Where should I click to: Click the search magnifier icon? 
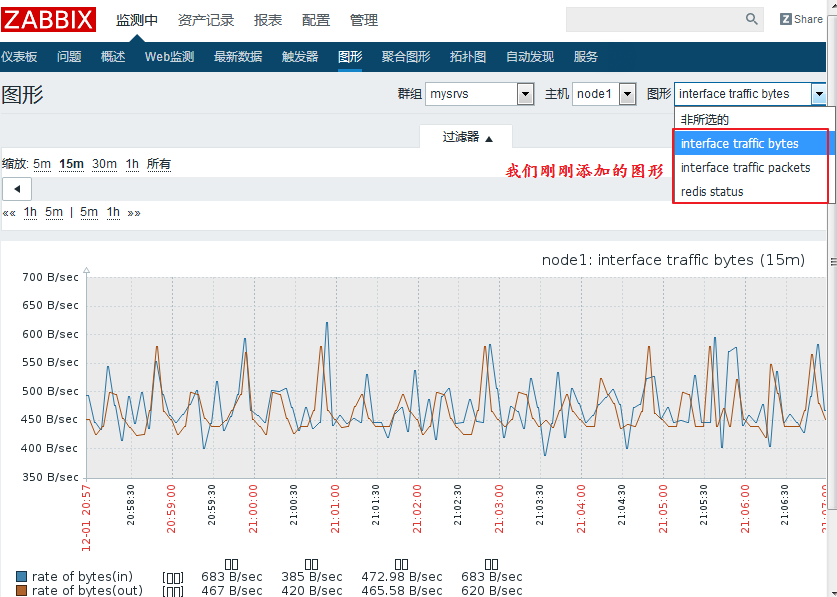click(x=752, y=19)
